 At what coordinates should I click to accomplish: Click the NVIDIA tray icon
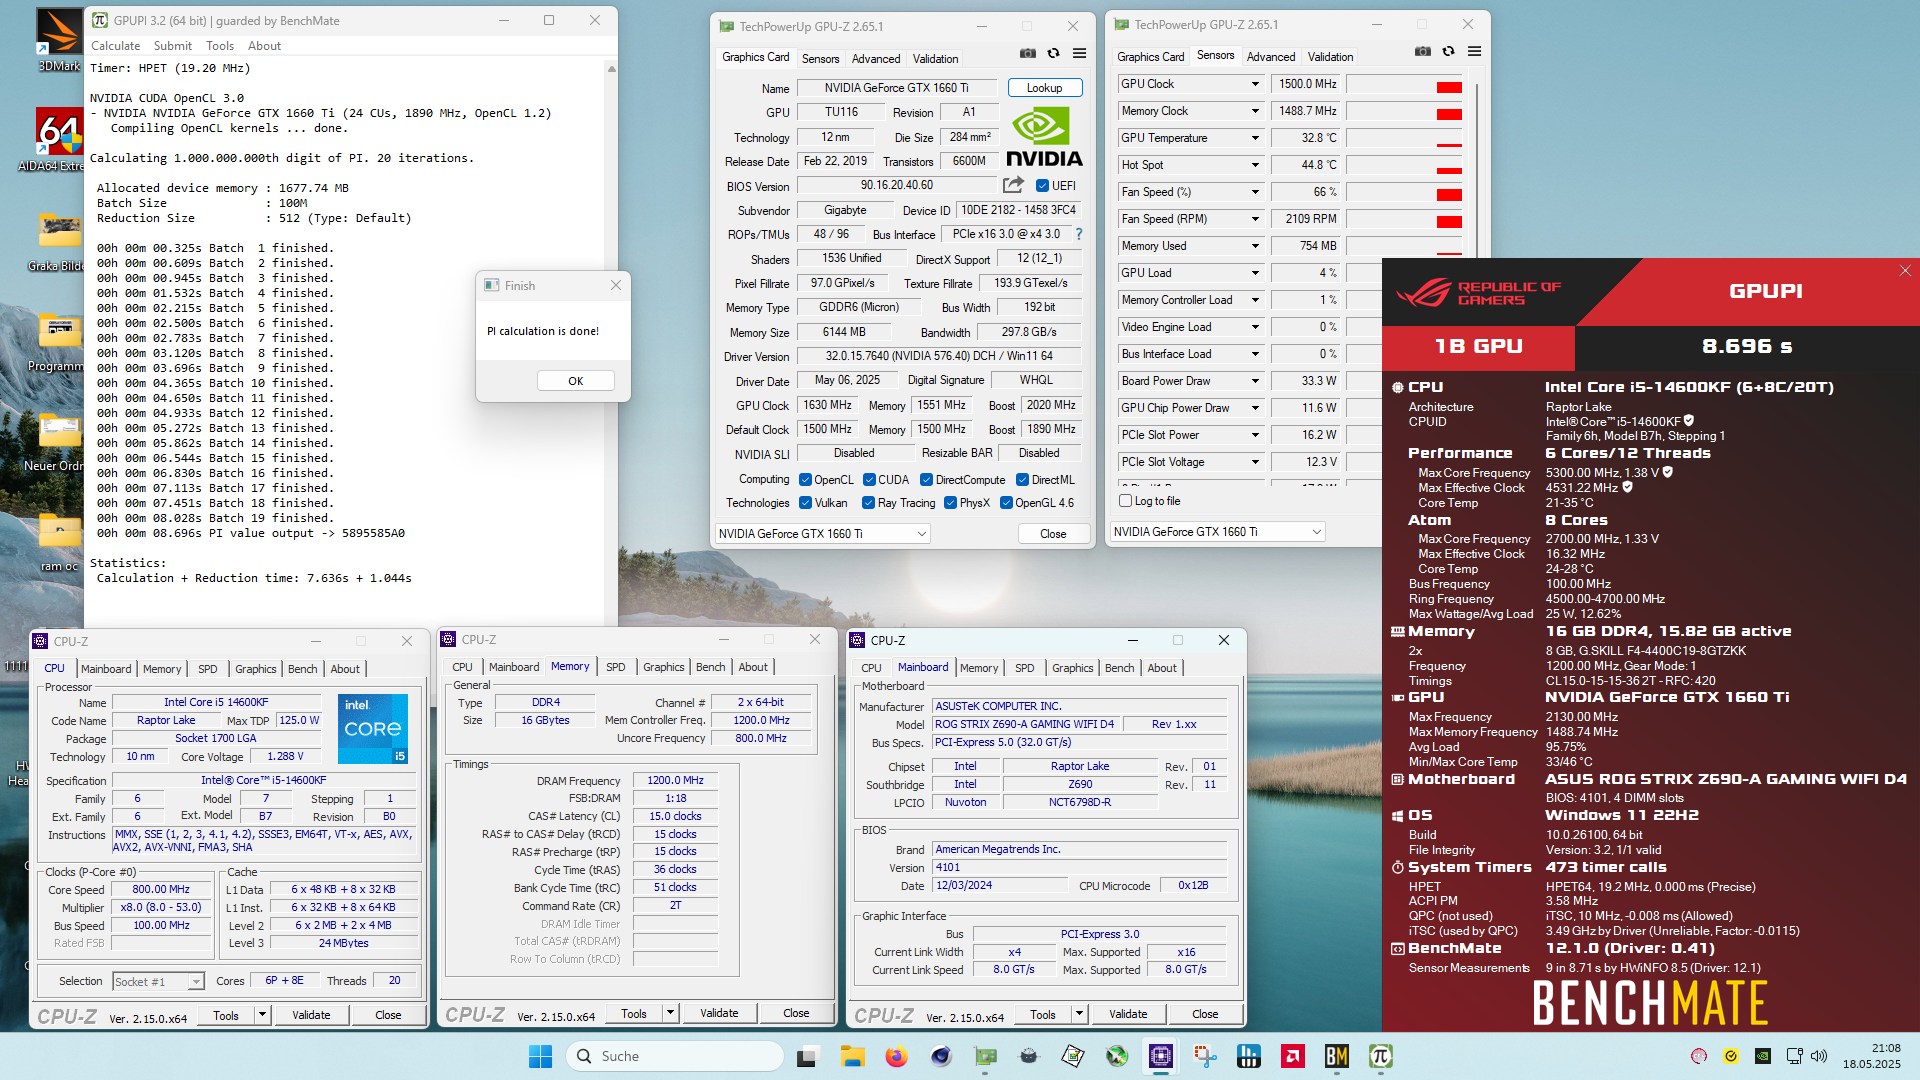(x=1763, y=1056)
